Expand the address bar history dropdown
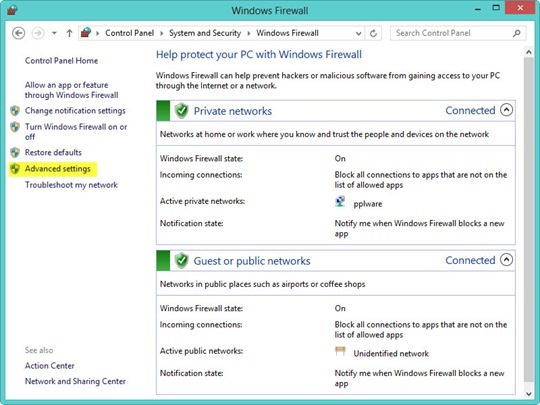 tap(359, 33)
